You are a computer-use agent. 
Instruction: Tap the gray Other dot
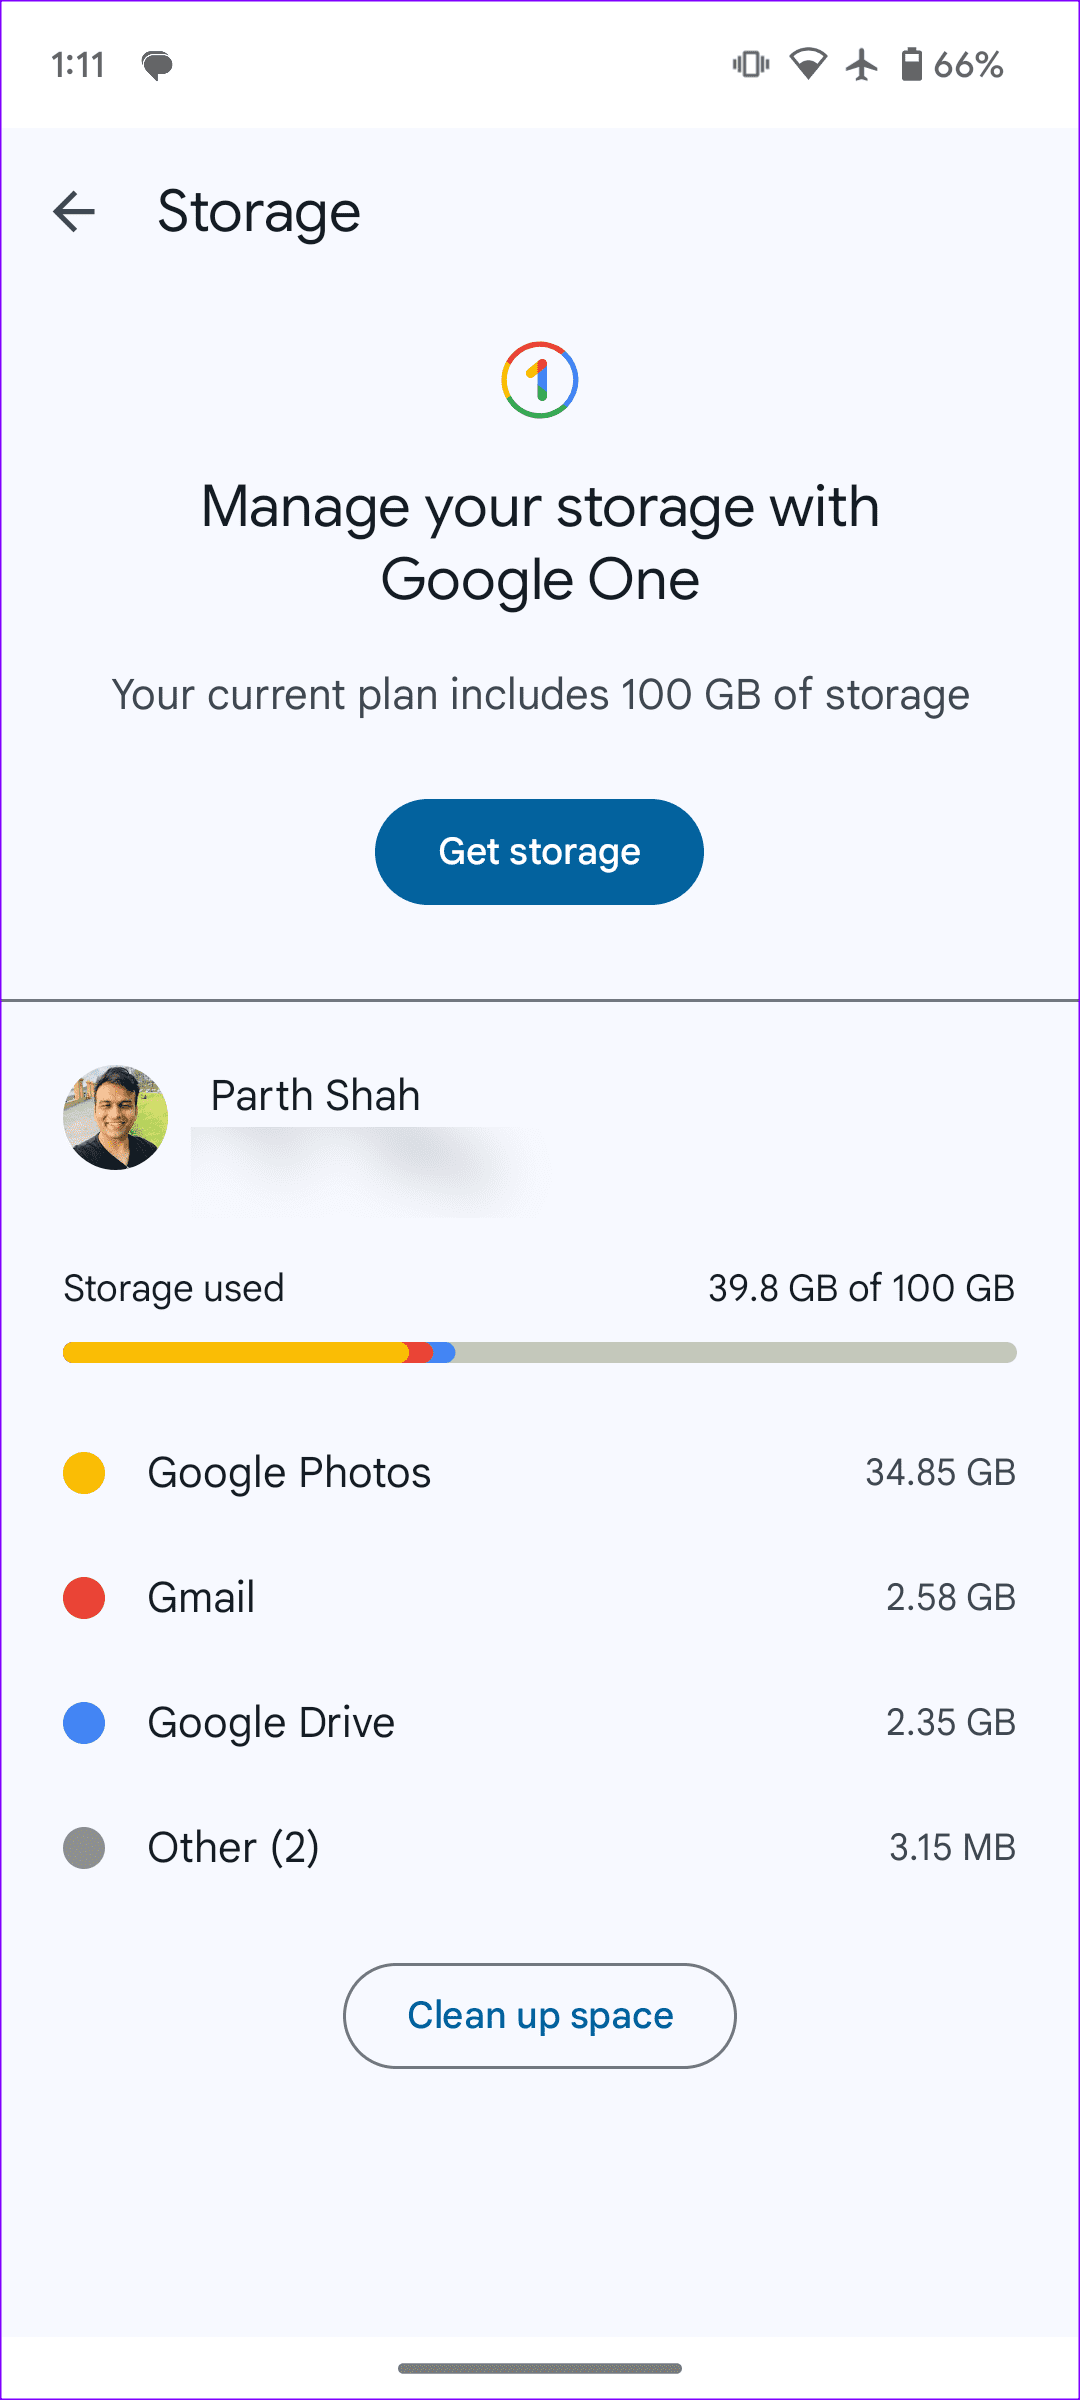pos(84,1848)
